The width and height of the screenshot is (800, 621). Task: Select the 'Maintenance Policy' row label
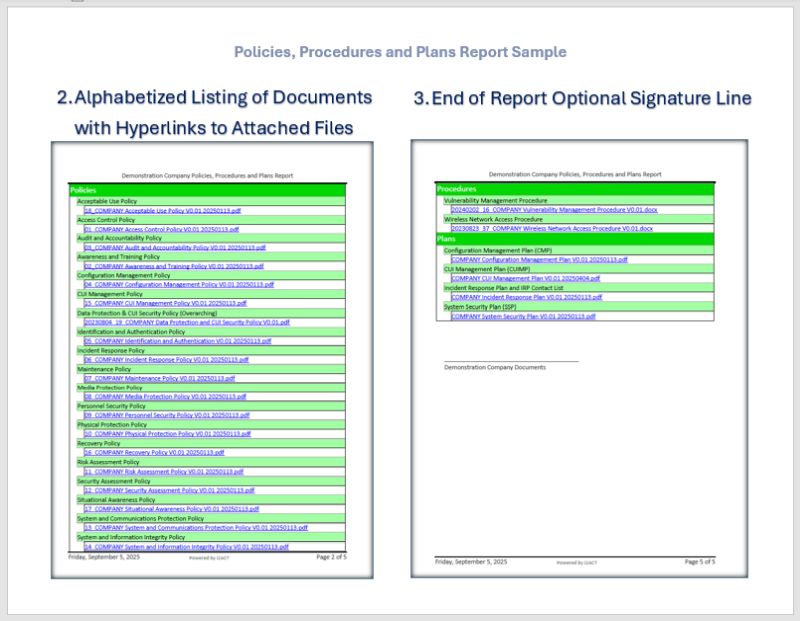[x=104, y=369]
